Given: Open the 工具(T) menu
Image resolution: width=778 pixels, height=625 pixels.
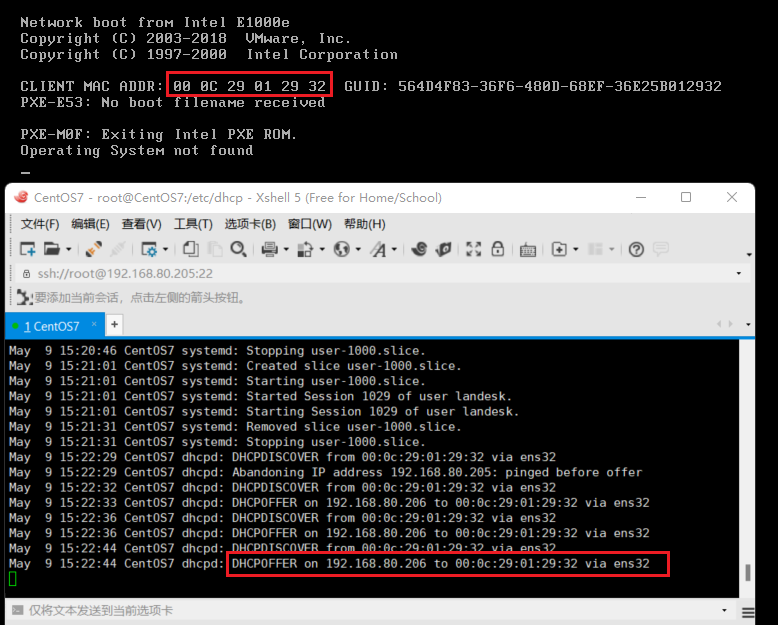Looking at the screenshot, I should pos(193,224).
